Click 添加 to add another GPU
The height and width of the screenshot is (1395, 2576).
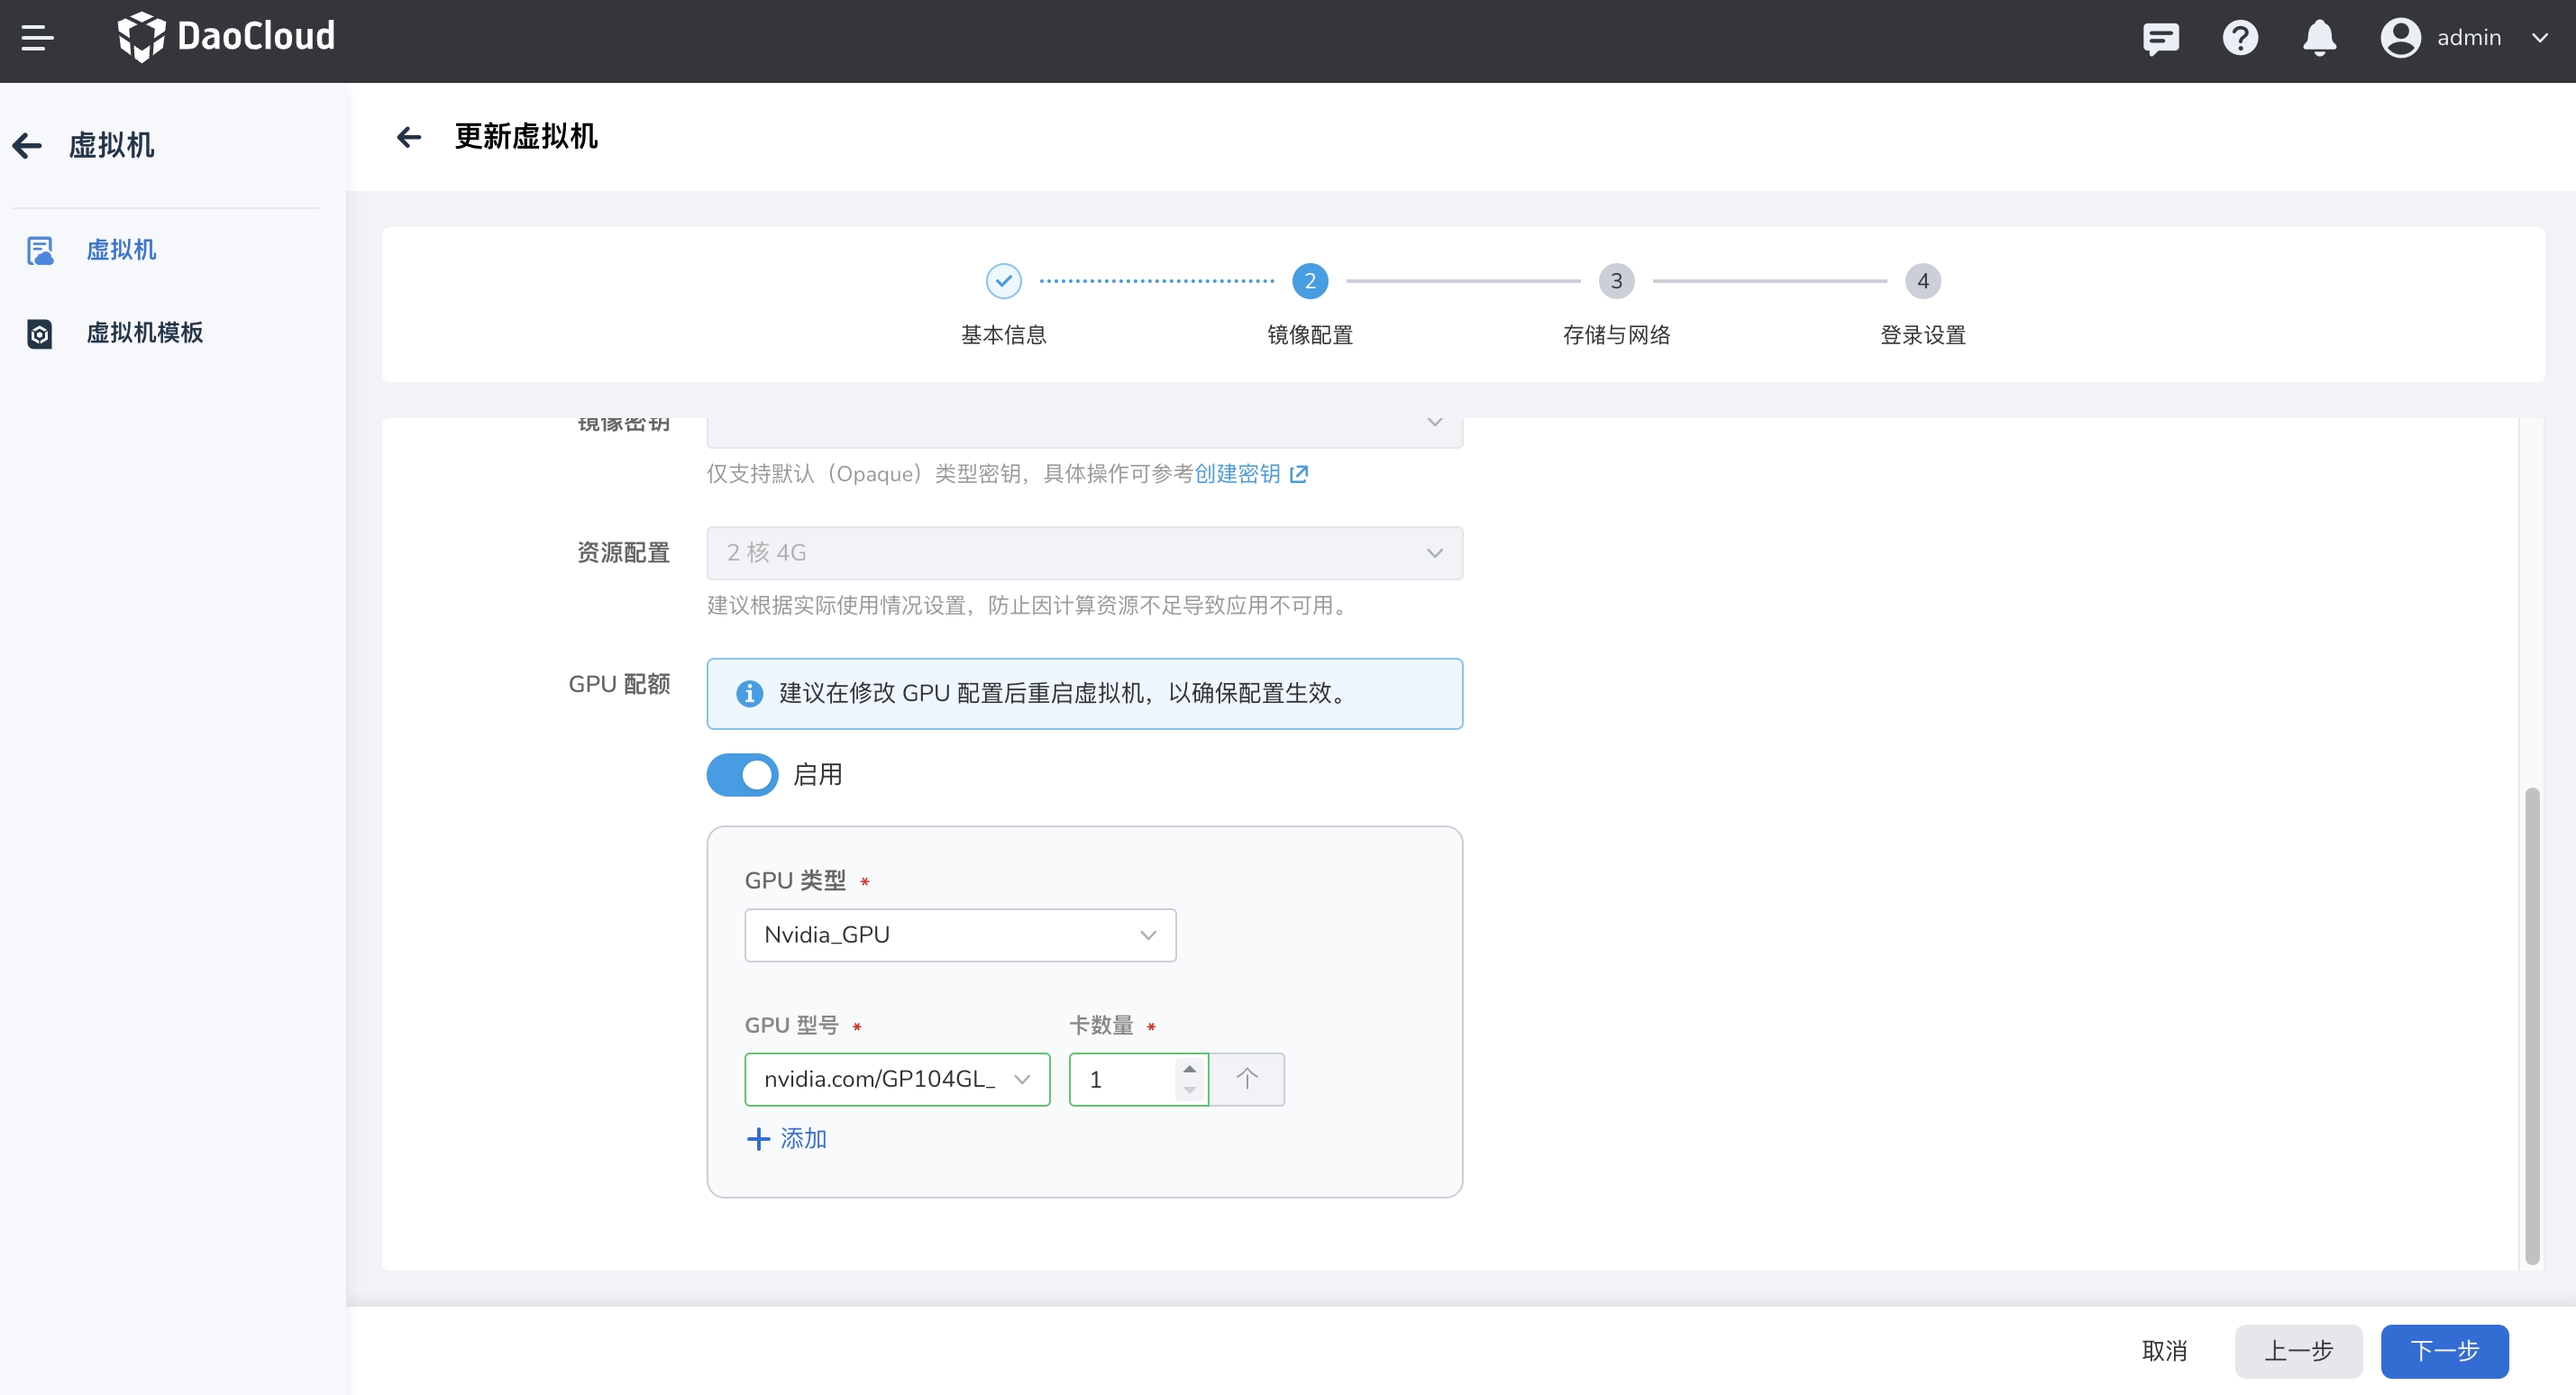[787, 1139]
